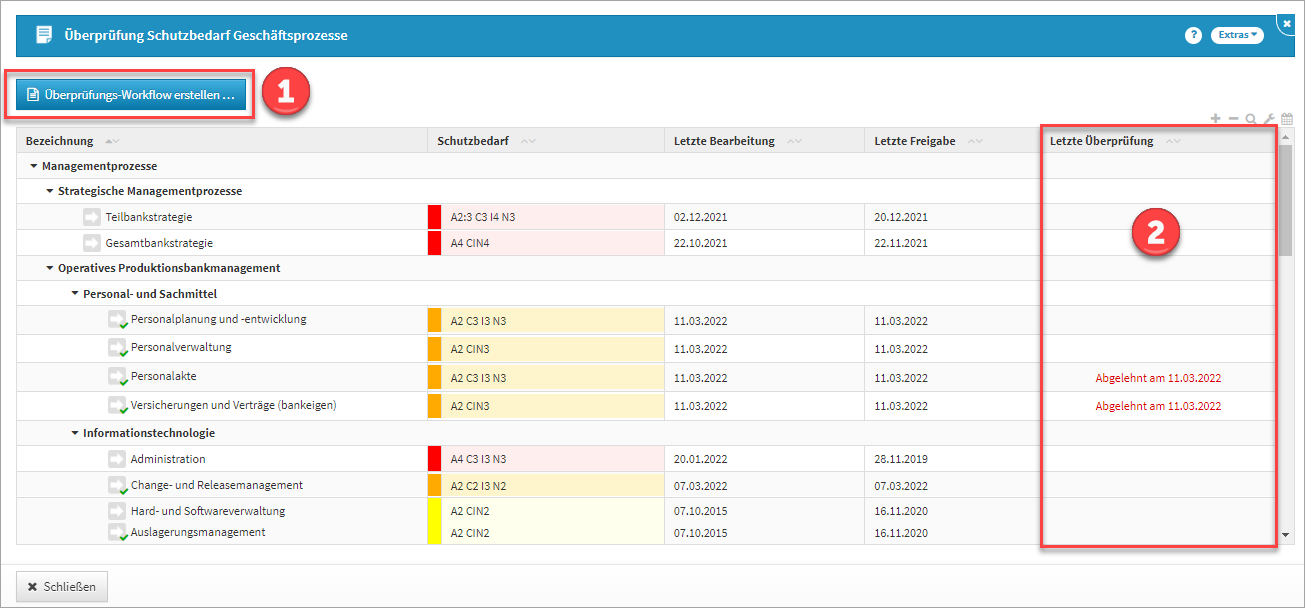
Task: Close the dialog with the corner X
Action: point(1287,23)
